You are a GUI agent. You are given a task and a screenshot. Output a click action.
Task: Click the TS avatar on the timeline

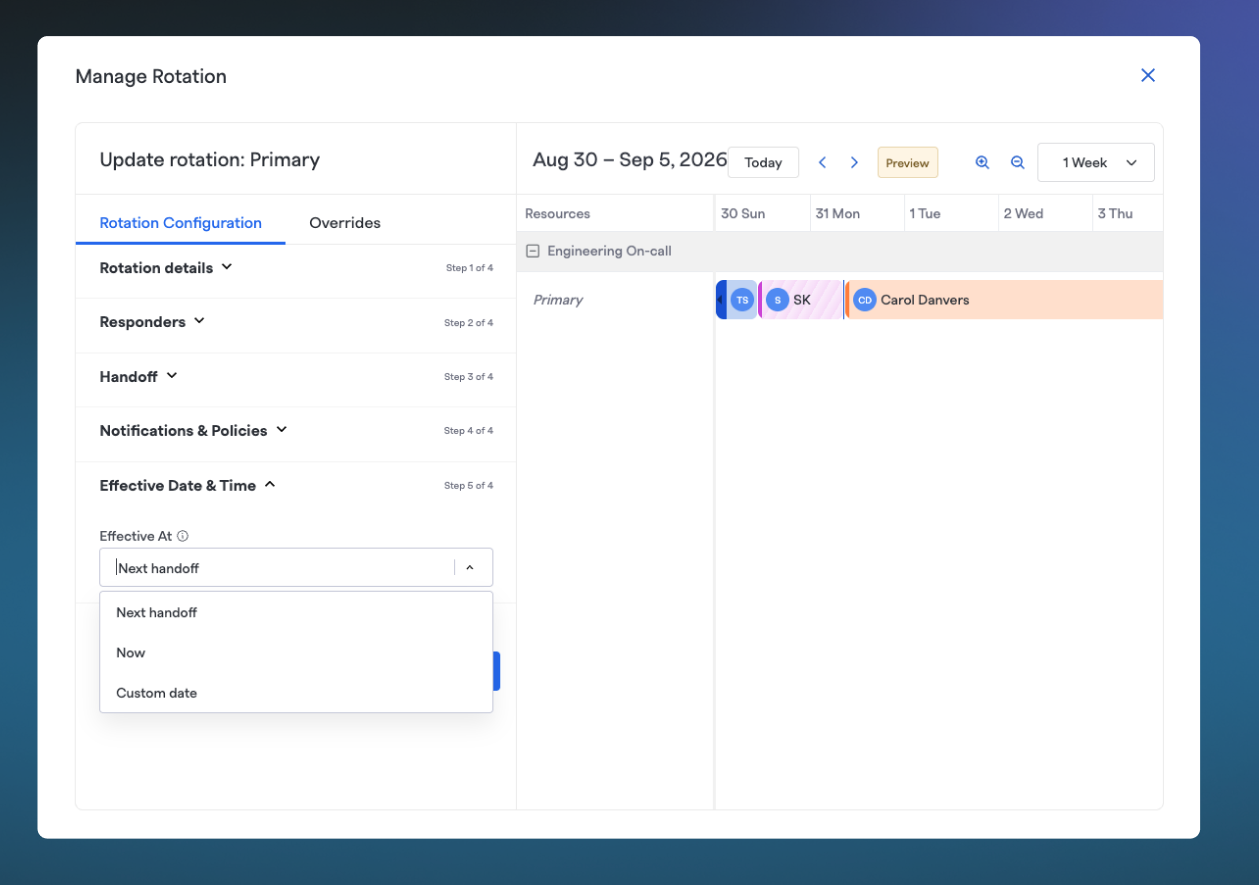(742, 299)
